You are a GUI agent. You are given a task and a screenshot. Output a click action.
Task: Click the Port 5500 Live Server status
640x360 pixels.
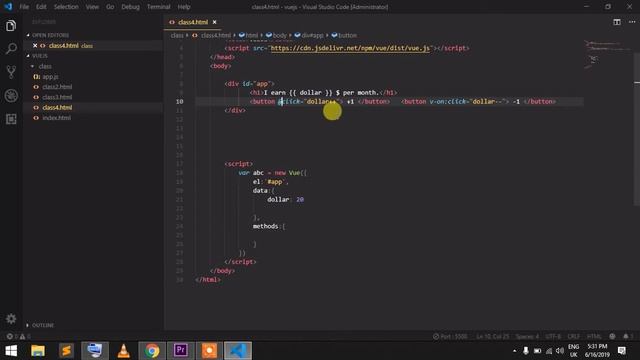(x=449, y=336)
